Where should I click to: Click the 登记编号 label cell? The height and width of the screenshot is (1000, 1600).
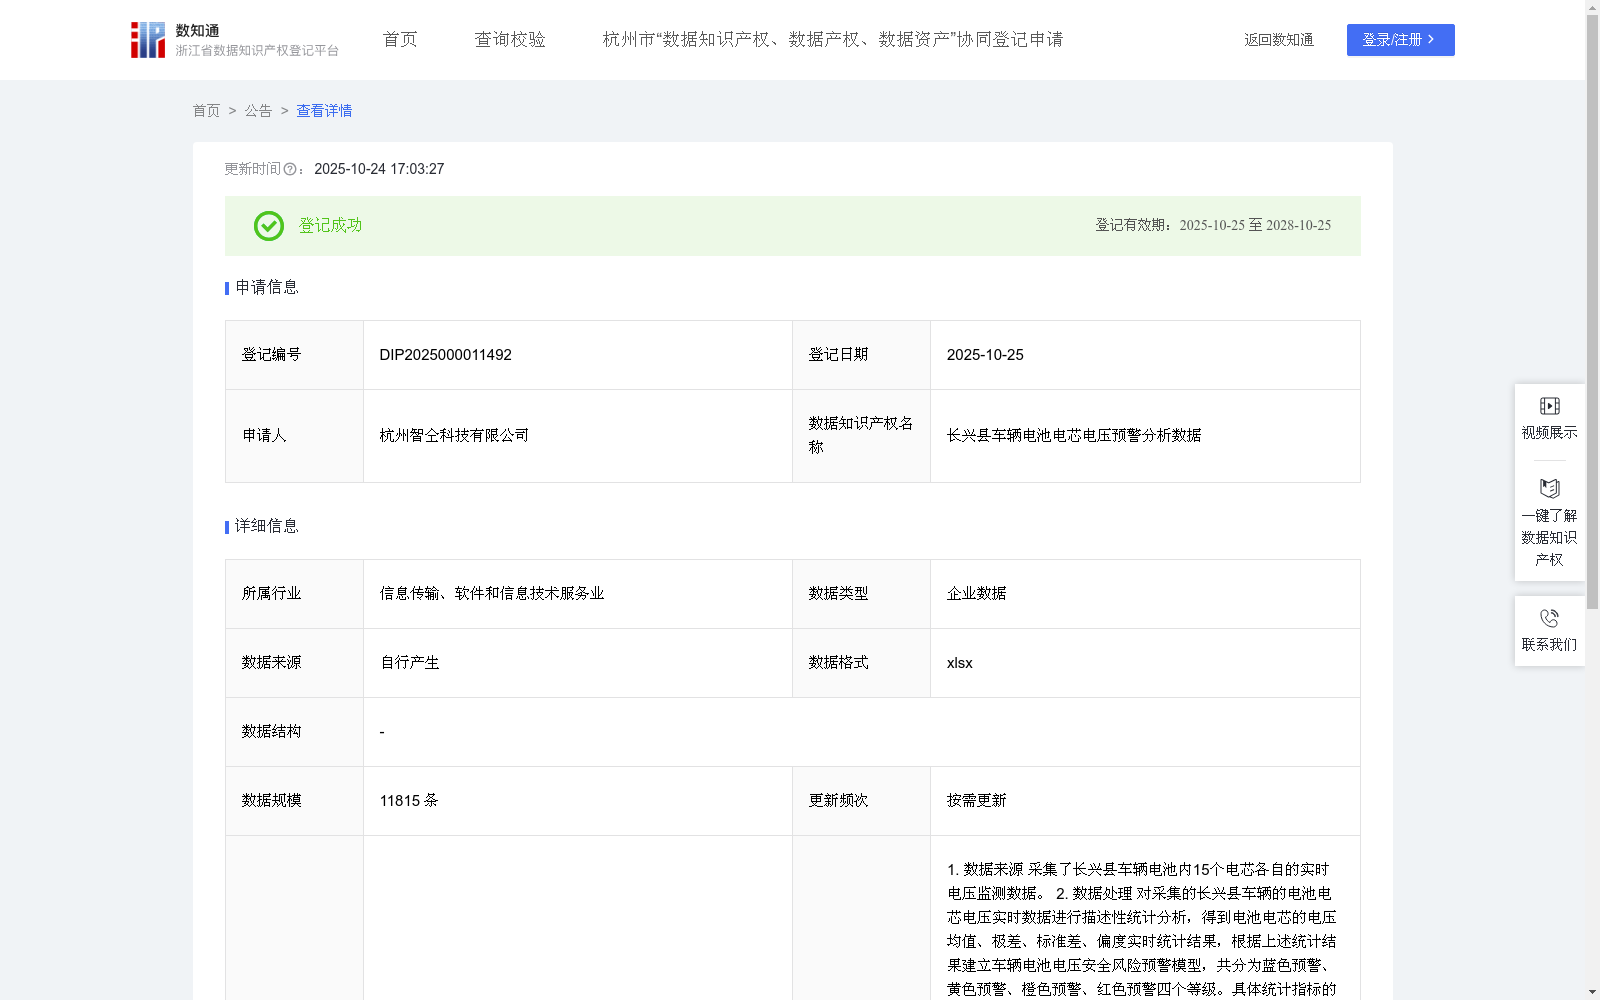click(x=294, y=355)
